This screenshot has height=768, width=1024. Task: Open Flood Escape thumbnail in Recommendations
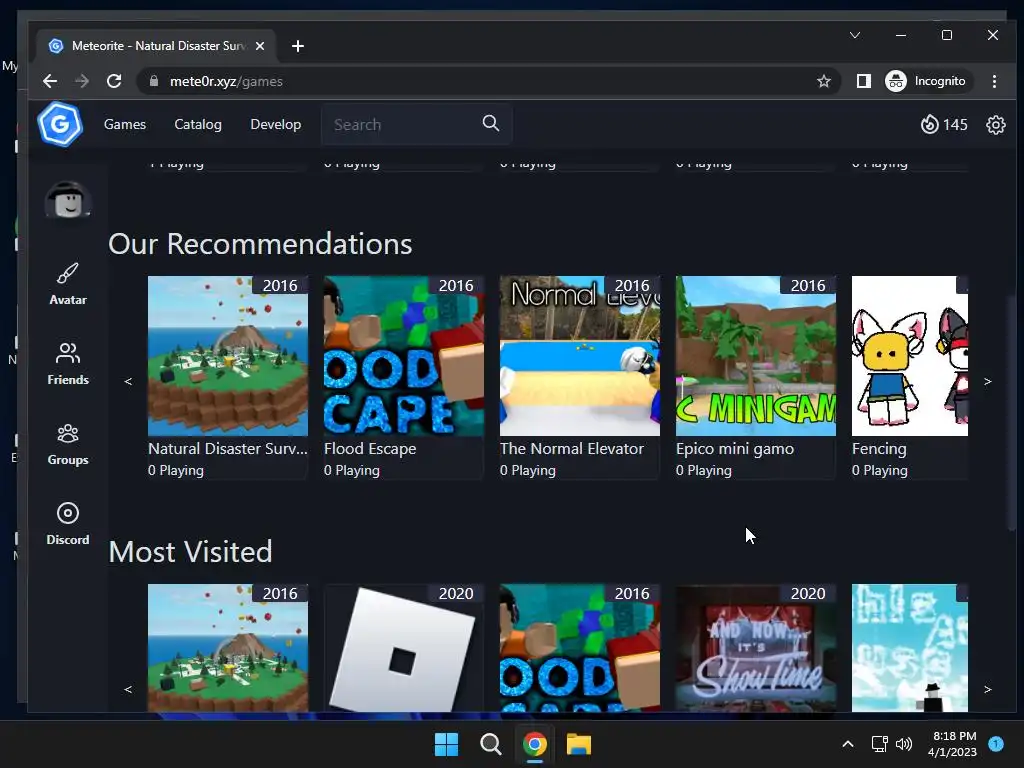[x=404, y=356]
